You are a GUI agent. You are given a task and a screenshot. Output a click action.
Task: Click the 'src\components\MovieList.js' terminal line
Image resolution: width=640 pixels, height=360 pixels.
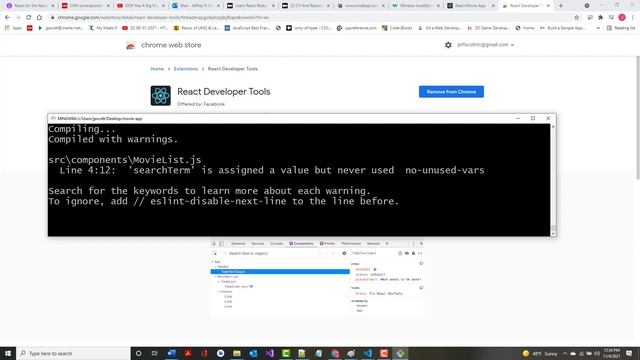125,160
